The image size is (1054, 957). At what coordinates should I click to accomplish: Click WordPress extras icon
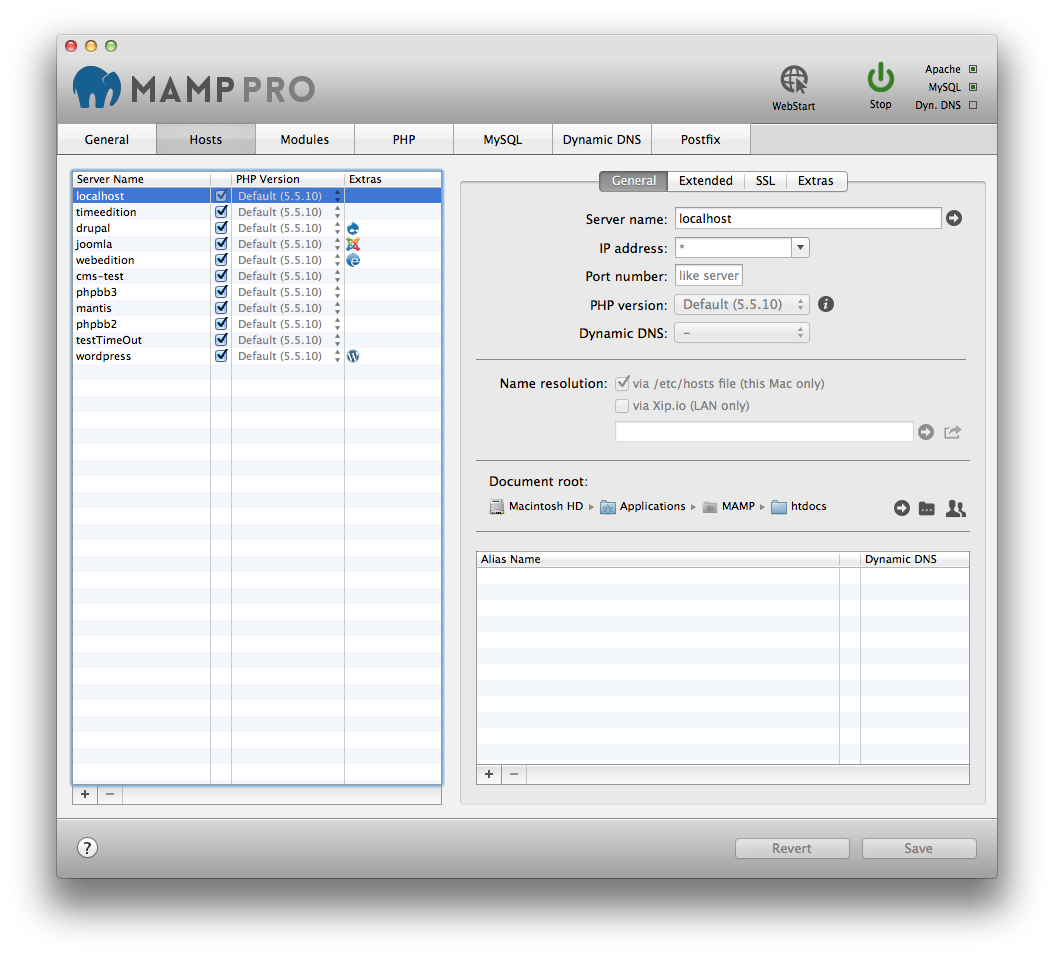353,356
